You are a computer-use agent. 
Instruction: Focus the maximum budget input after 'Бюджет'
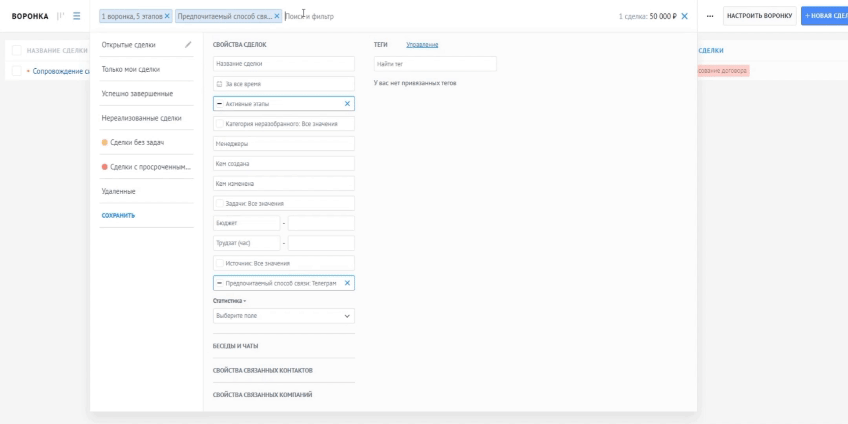(x=321, y=223)
